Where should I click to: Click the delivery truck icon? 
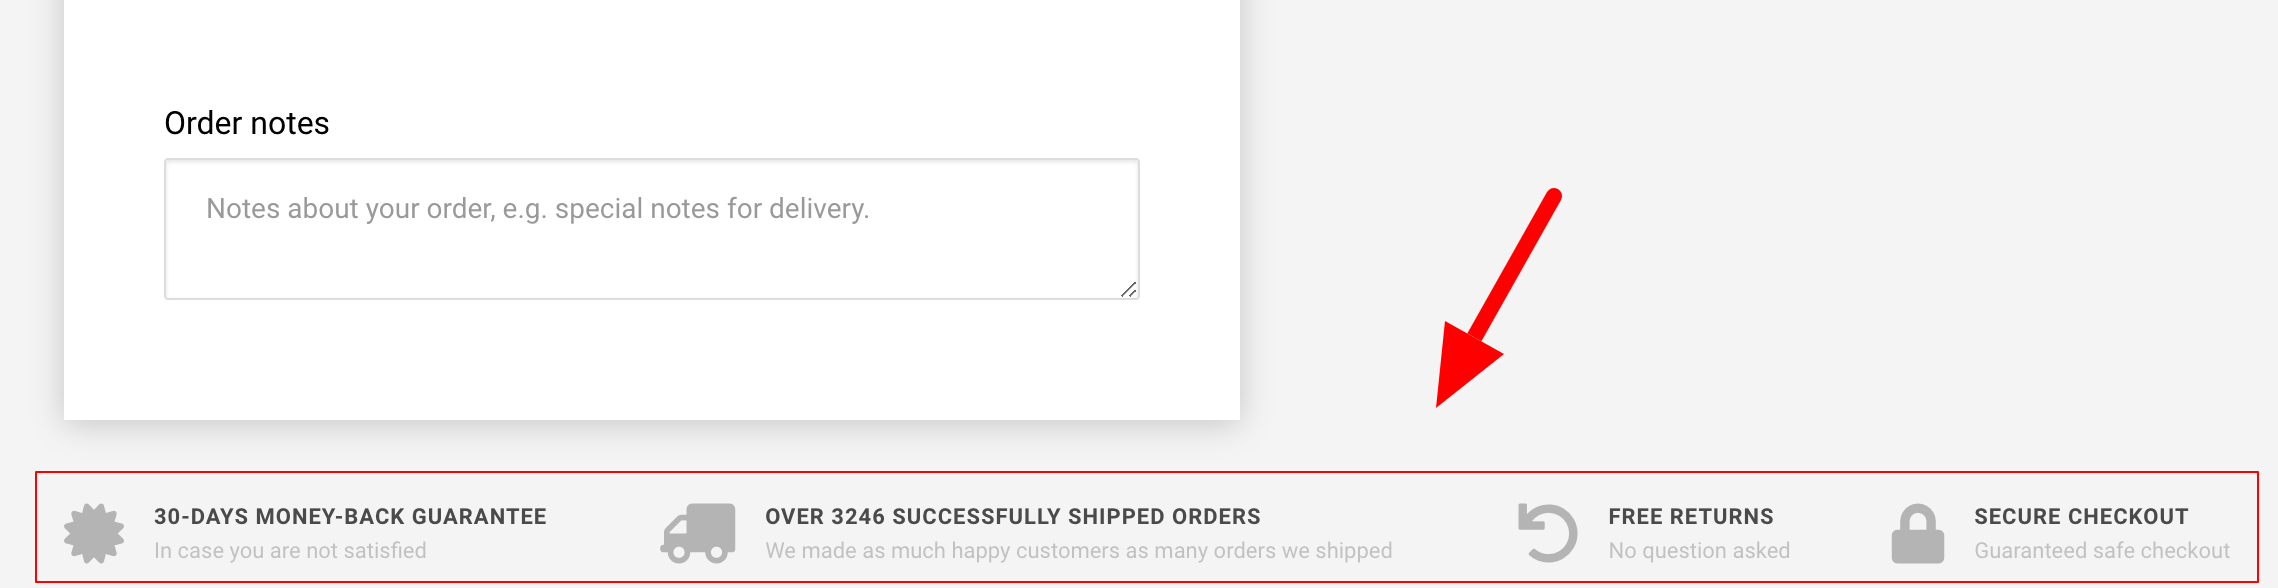click(x=698, y=533)
